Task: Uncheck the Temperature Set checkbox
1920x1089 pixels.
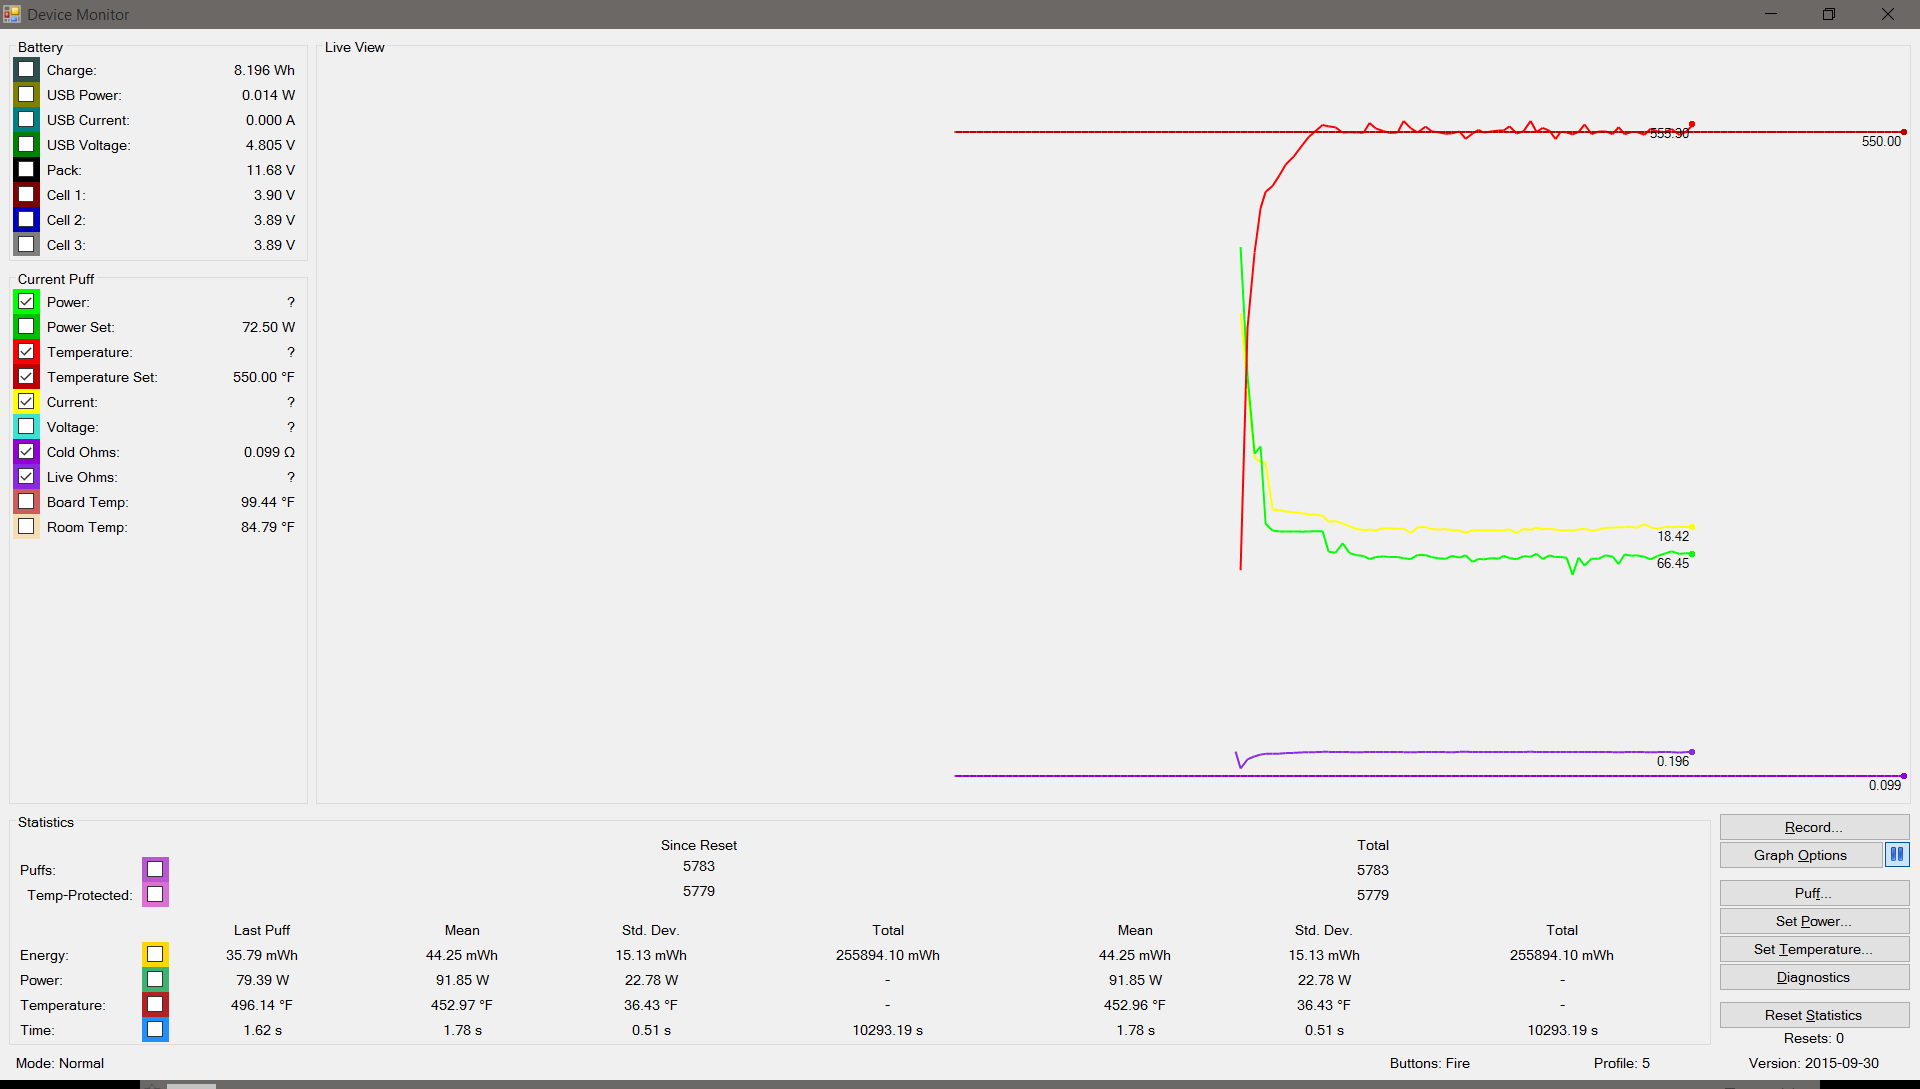Action: [x=27, y=377]
